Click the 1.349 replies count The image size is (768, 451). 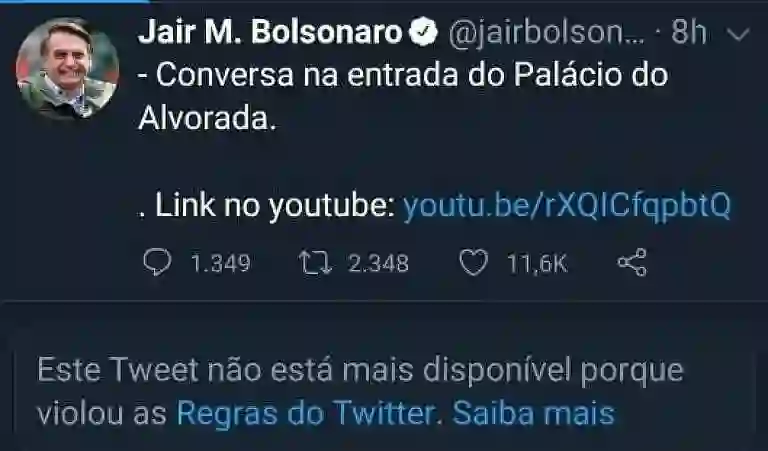[x=220, y=263]
